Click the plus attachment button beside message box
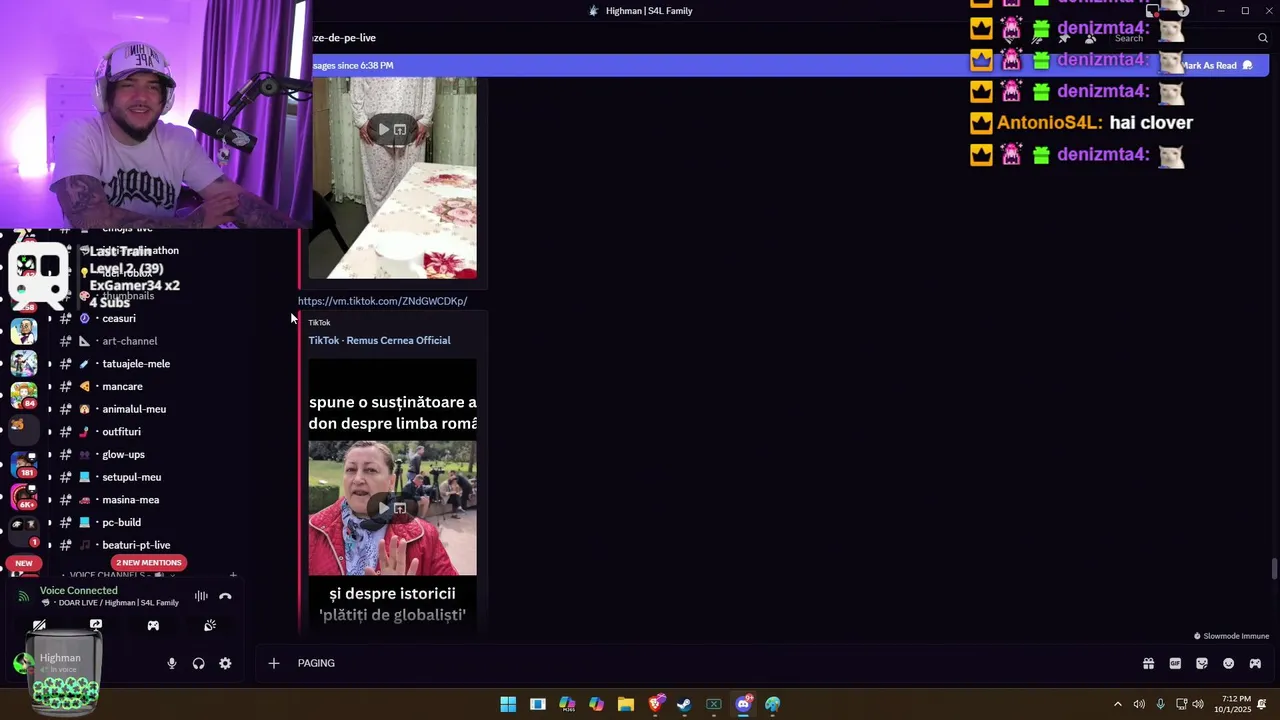Viewport: 1280px width, 720px height. click(273, 663)
